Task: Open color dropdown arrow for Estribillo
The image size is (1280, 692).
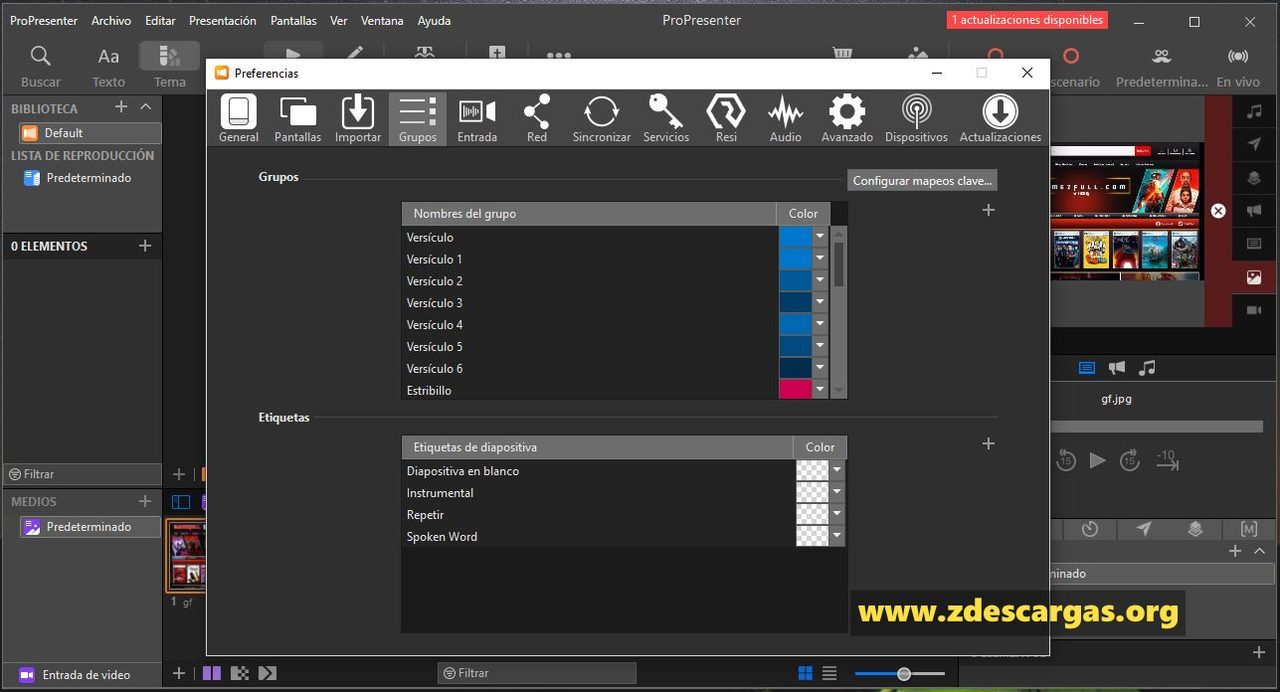Action: click(x=820, y=390)
